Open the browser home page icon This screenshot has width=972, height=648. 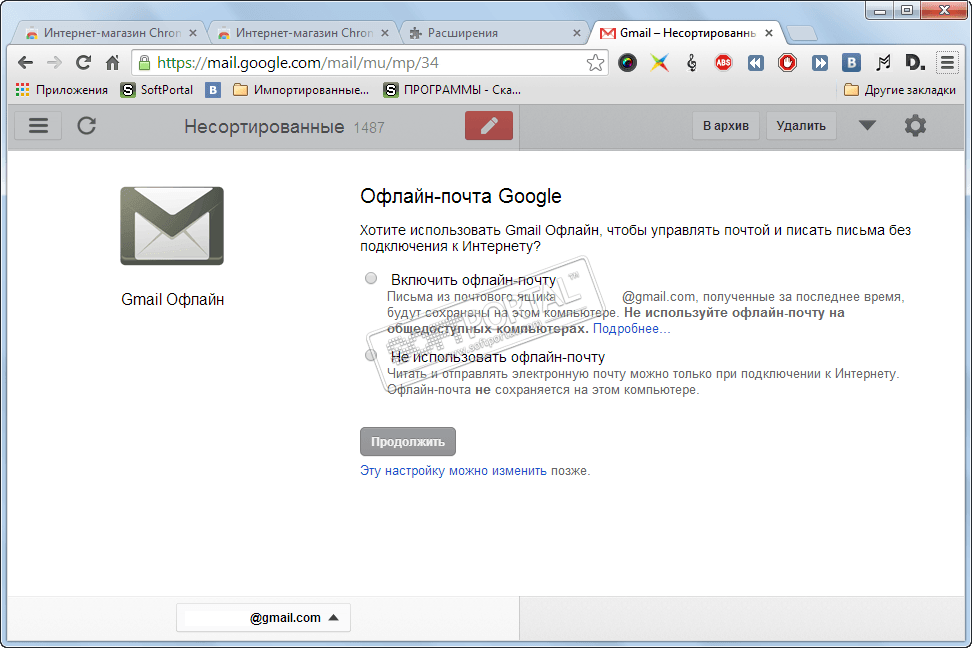pos(112,63)
